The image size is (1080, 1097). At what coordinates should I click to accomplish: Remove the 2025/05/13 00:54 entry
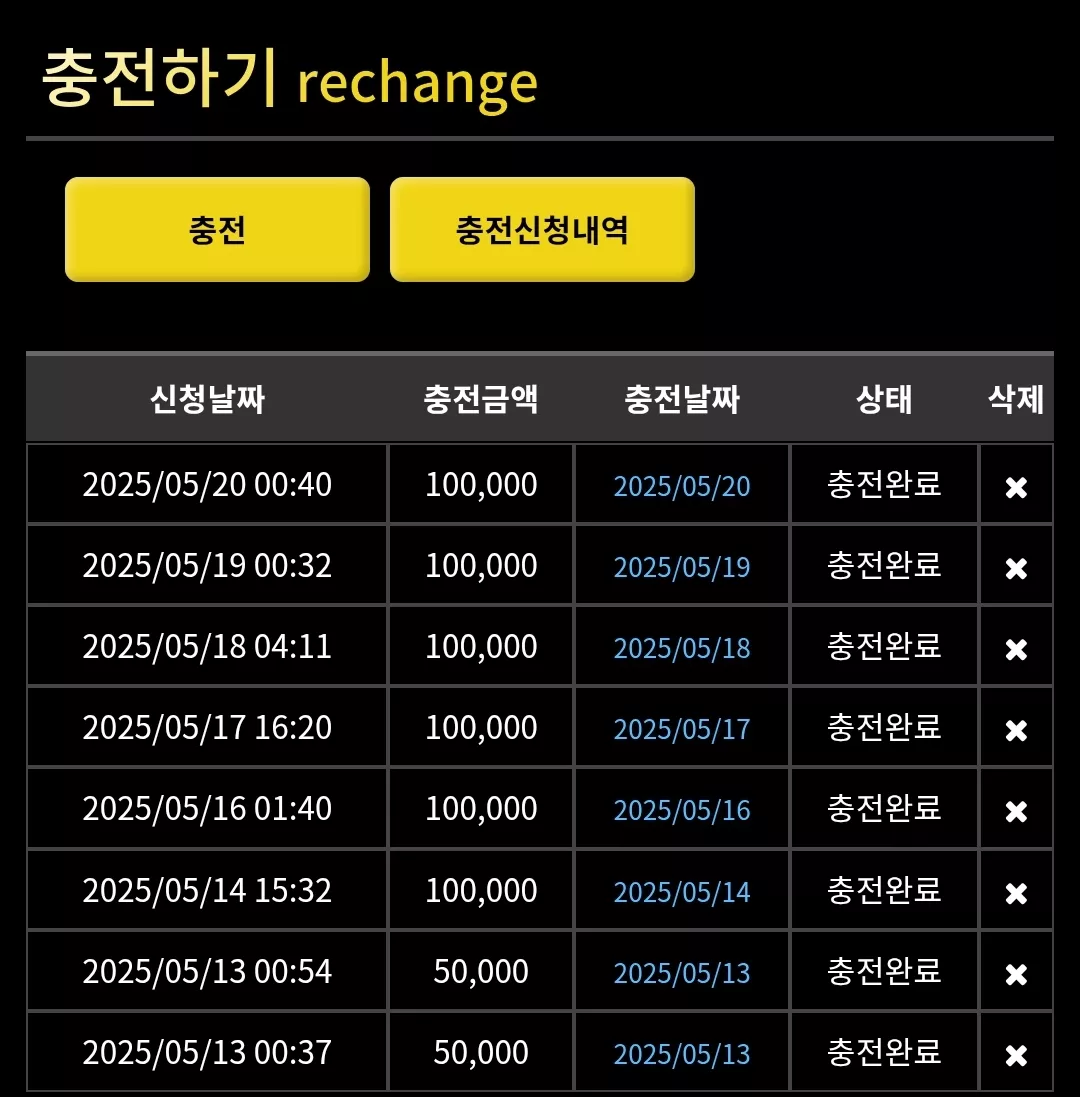(1016, 975)
